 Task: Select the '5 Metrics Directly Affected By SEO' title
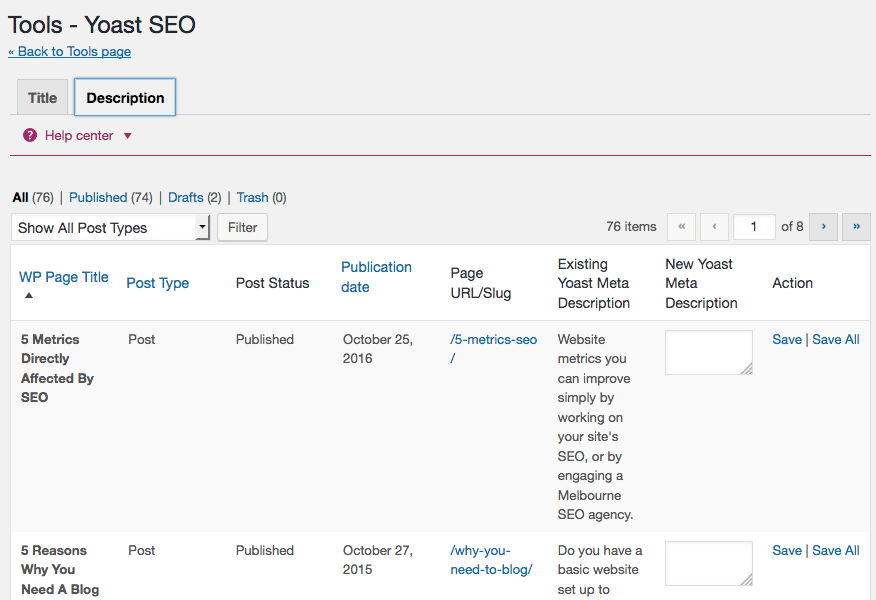57,369
